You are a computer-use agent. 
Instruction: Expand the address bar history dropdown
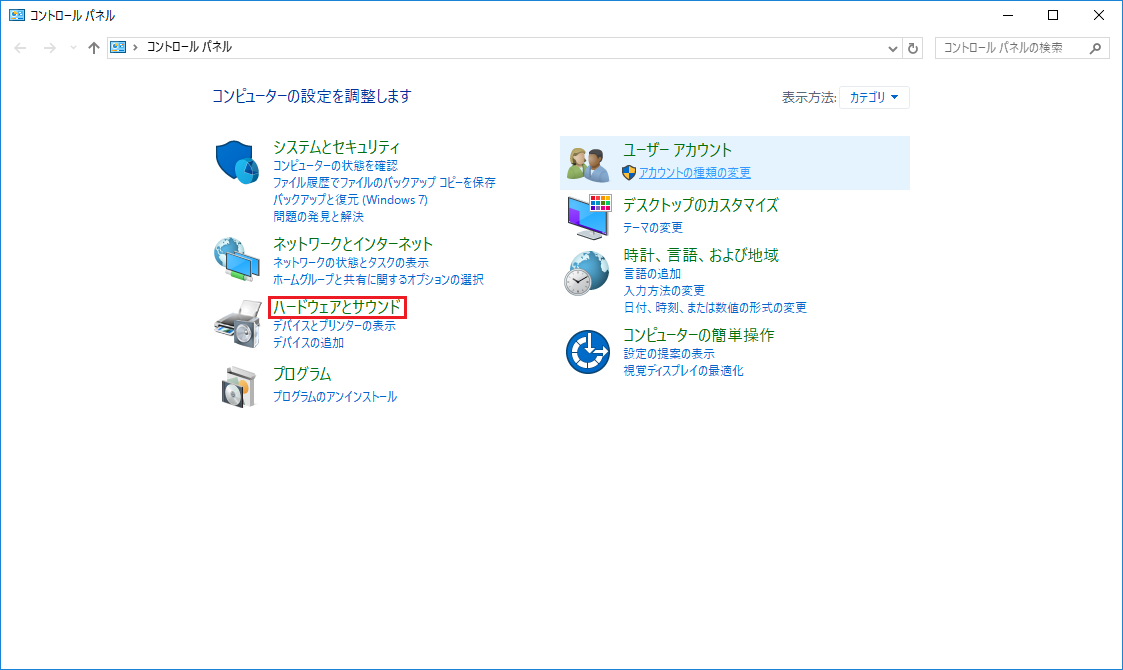892,48
